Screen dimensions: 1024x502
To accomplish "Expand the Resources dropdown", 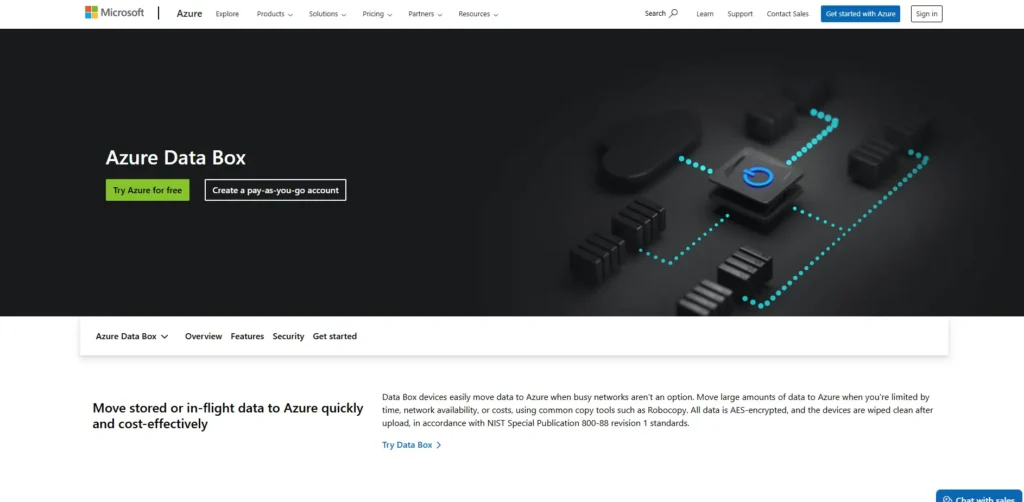I will click(x=479, y=14).
